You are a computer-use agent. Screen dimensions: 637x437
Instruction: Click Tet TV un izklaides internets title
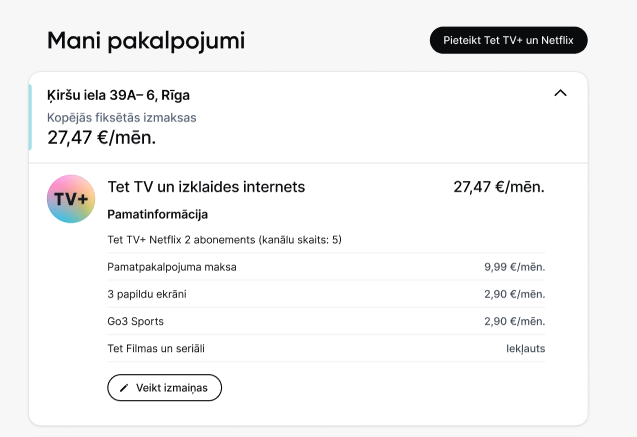point(206,187)
